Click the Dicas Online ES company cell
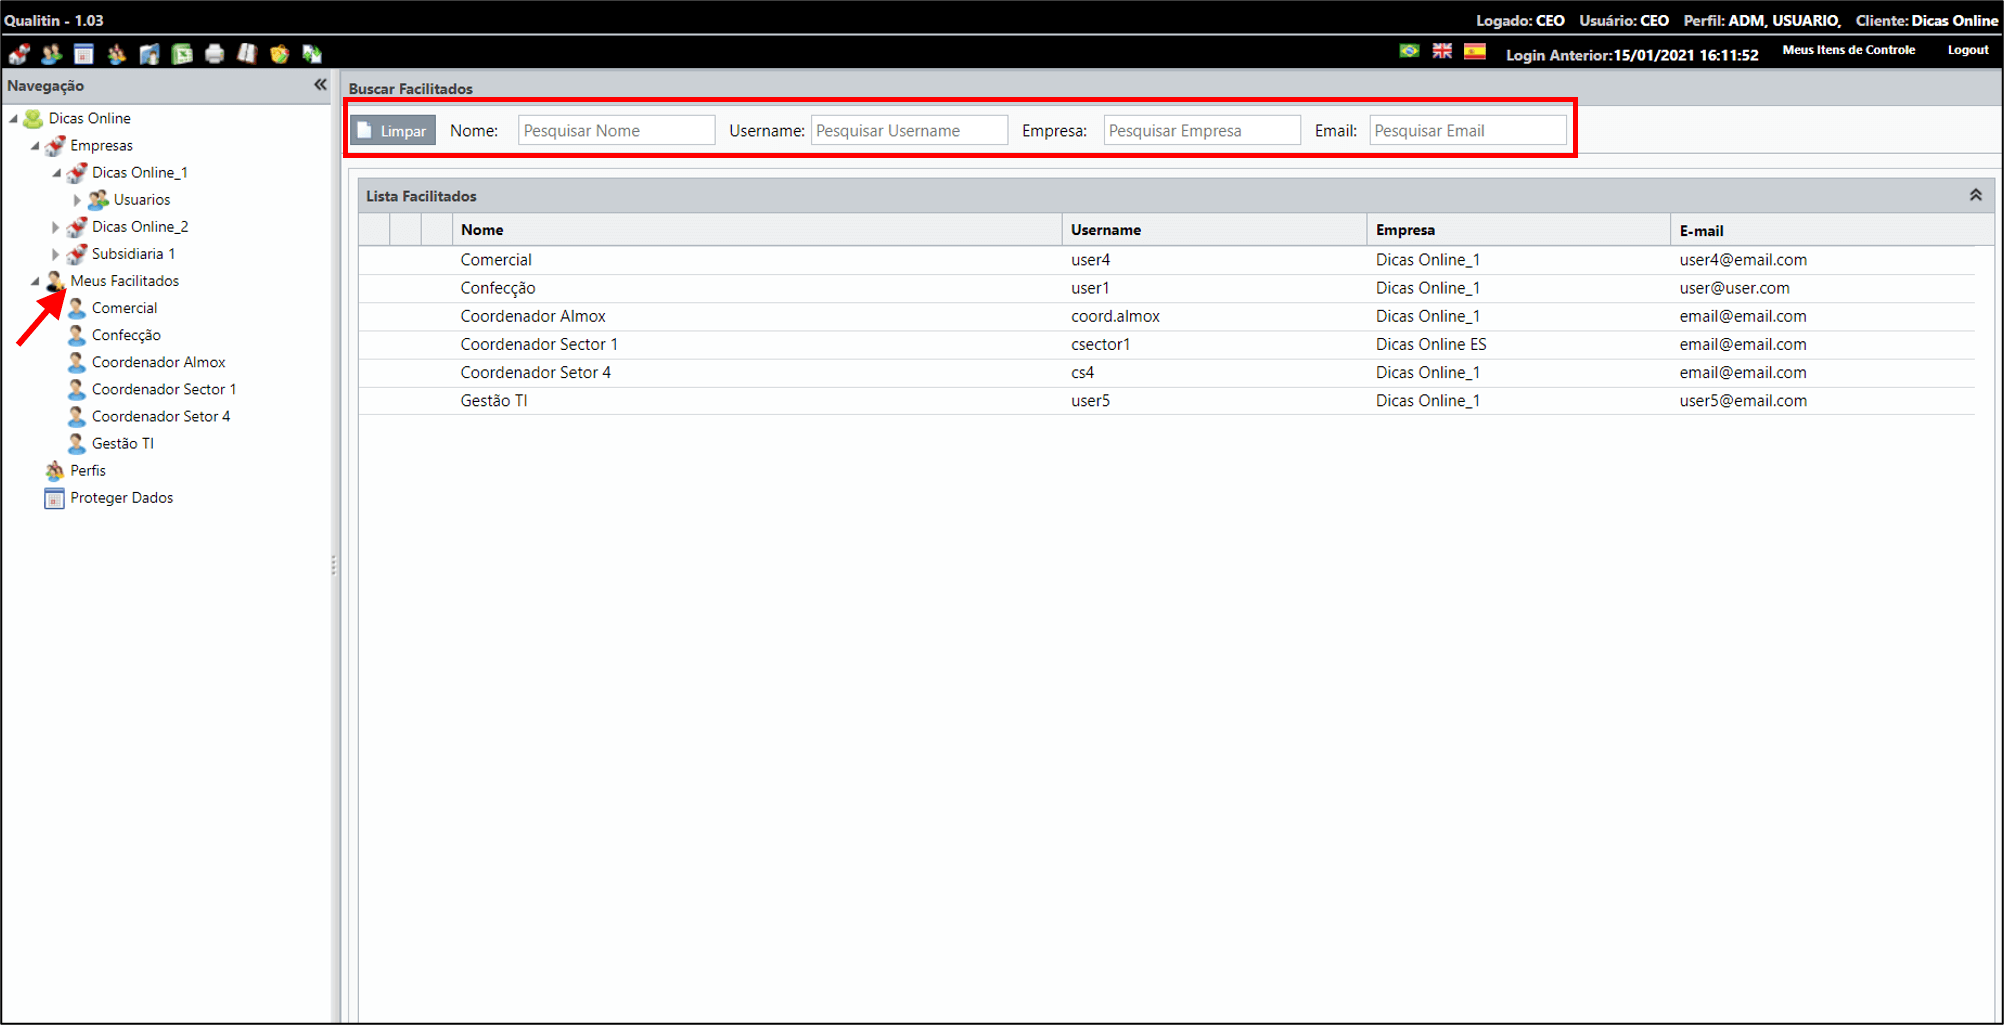 coord(1431,344)
